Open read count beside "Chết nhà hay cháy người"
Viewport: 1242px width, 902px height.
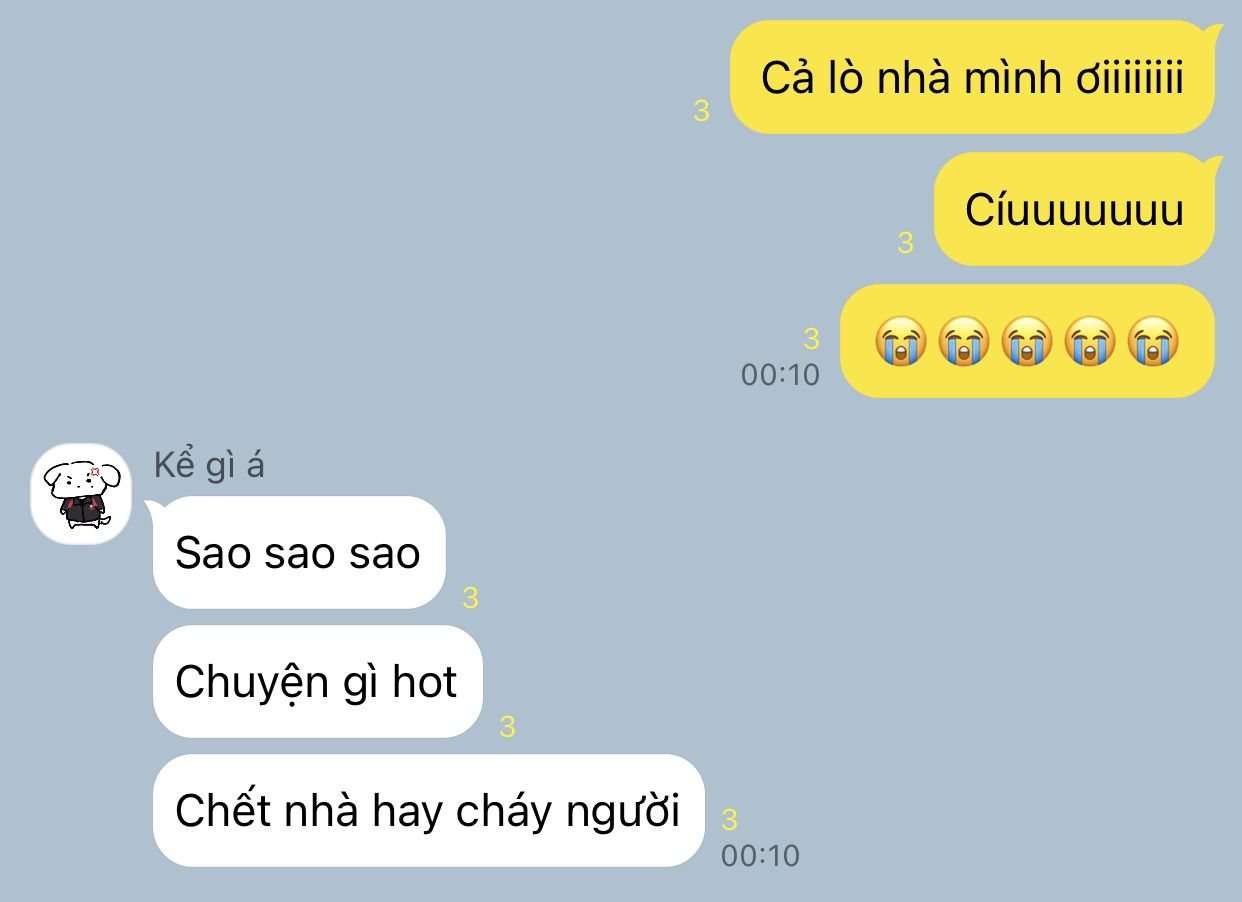point(729,820)
